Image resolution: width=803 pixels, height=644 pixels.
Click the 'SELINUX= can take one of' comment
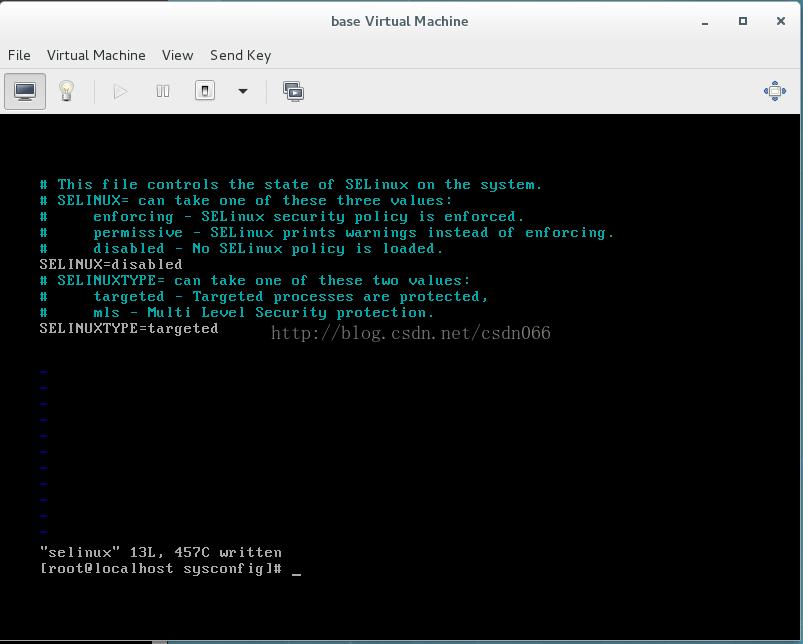pos(246,201)
